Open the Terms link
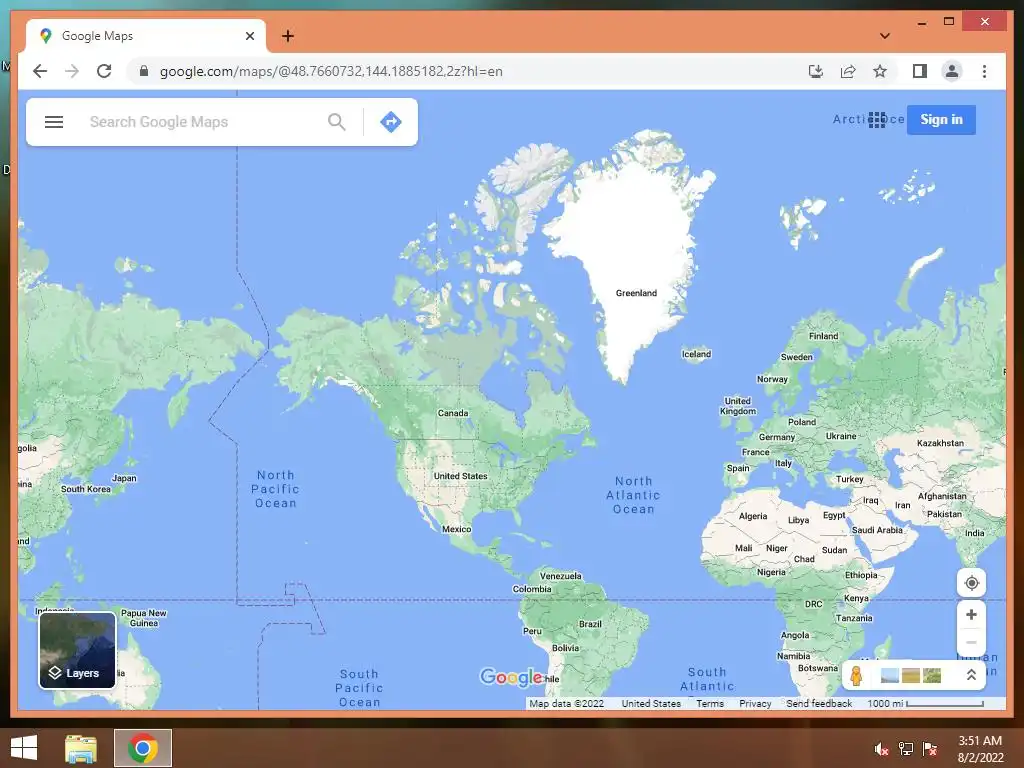 tap(709, 703)
